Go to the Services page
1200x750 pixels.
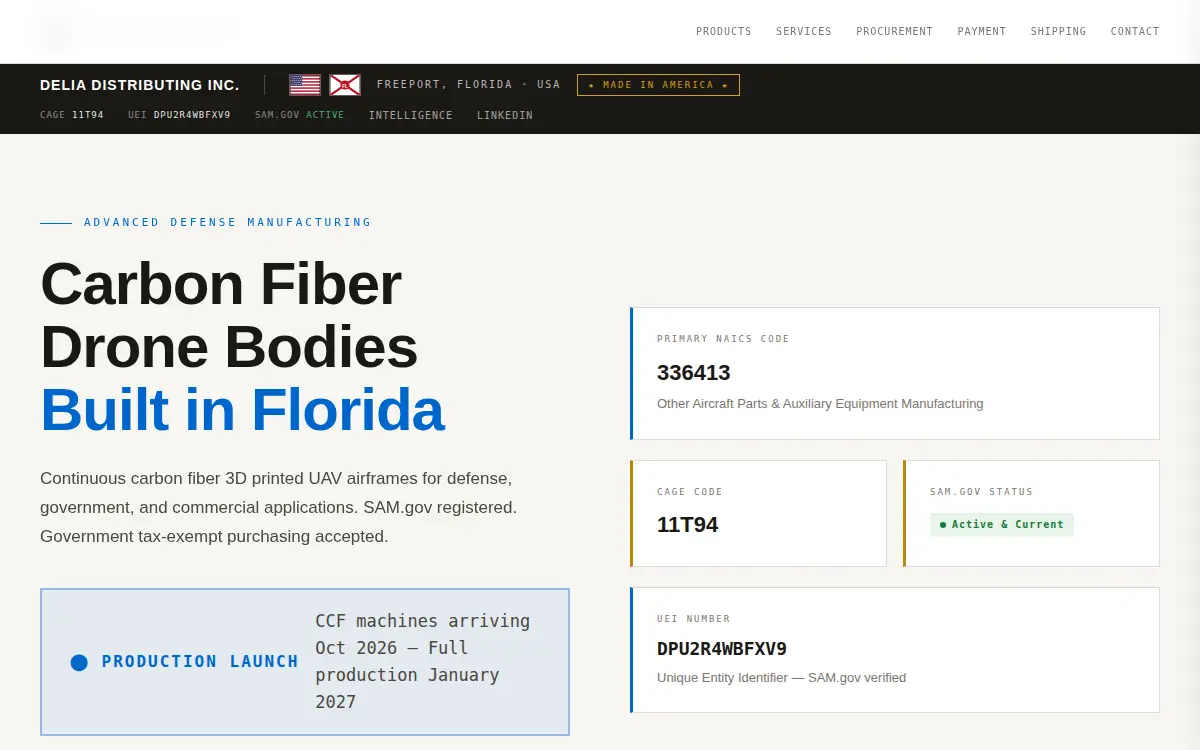(x=804, y=32)
